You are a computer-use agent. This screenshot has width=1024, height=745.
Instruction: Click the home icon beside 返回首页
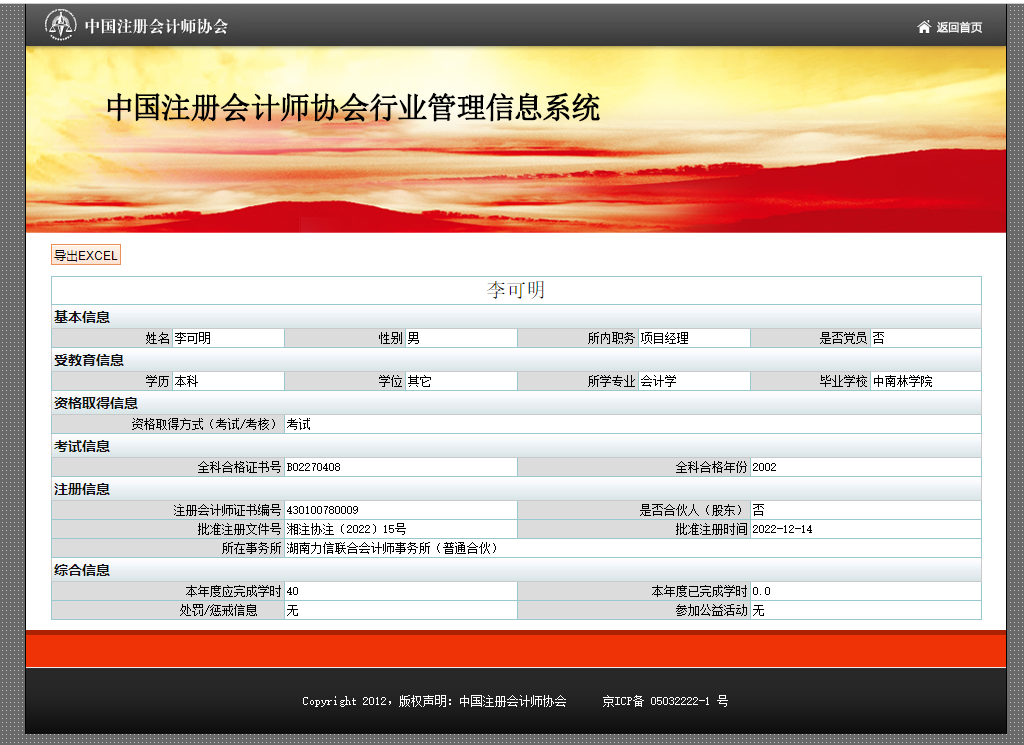tap(923, 27)
